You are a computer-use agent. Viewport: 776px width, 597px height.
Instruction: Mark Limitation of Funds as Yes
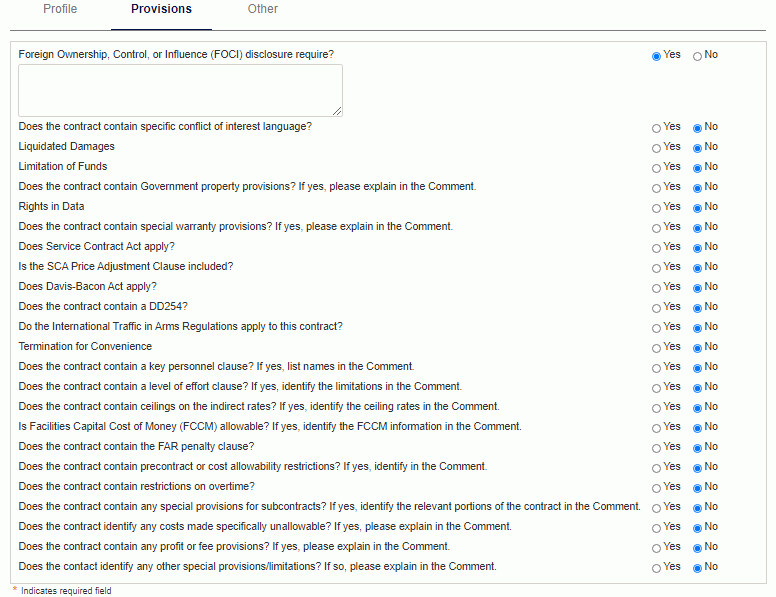click(656, 169)
